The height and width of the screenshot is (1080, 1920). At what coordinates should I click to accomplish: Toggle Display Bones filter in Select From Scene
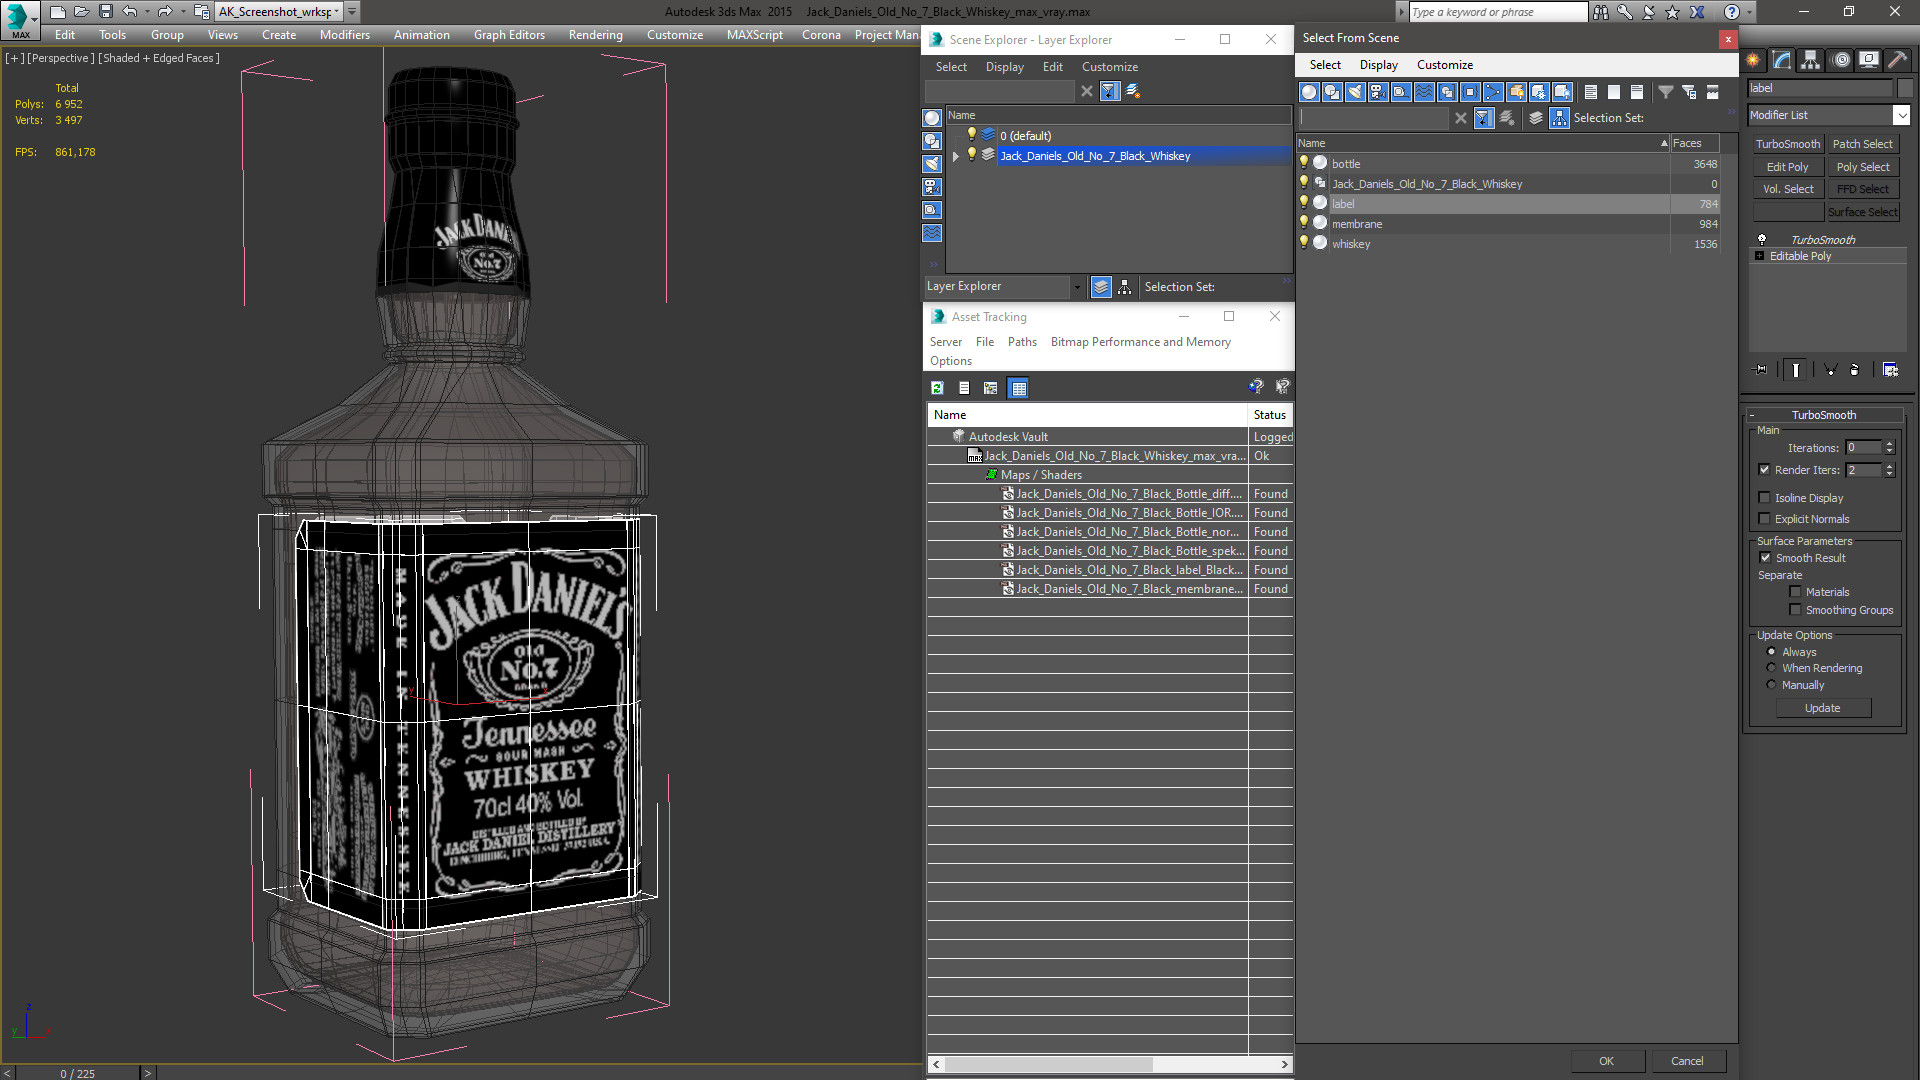tap(1493, 92)
